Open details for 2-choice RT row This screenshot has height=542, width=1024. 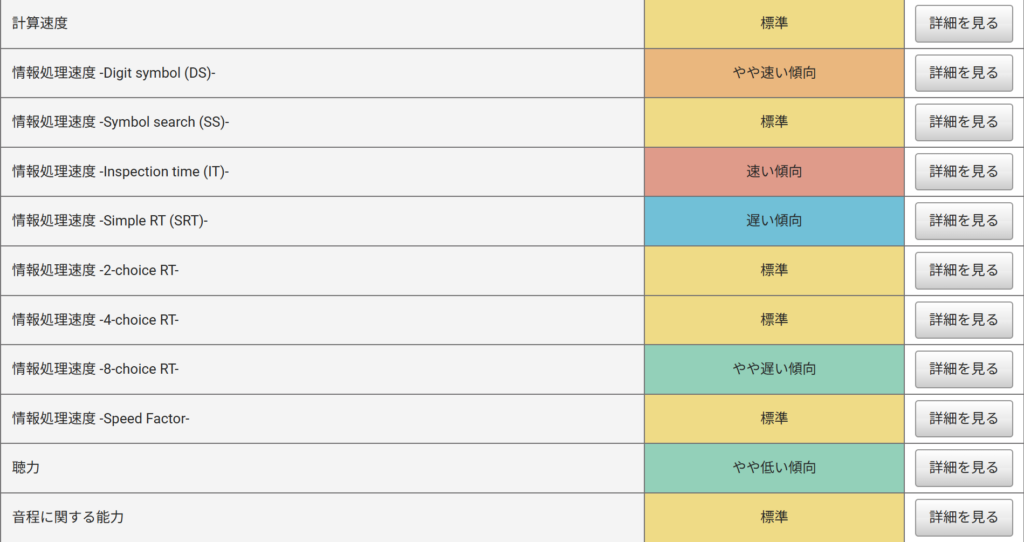coord(963,270)
